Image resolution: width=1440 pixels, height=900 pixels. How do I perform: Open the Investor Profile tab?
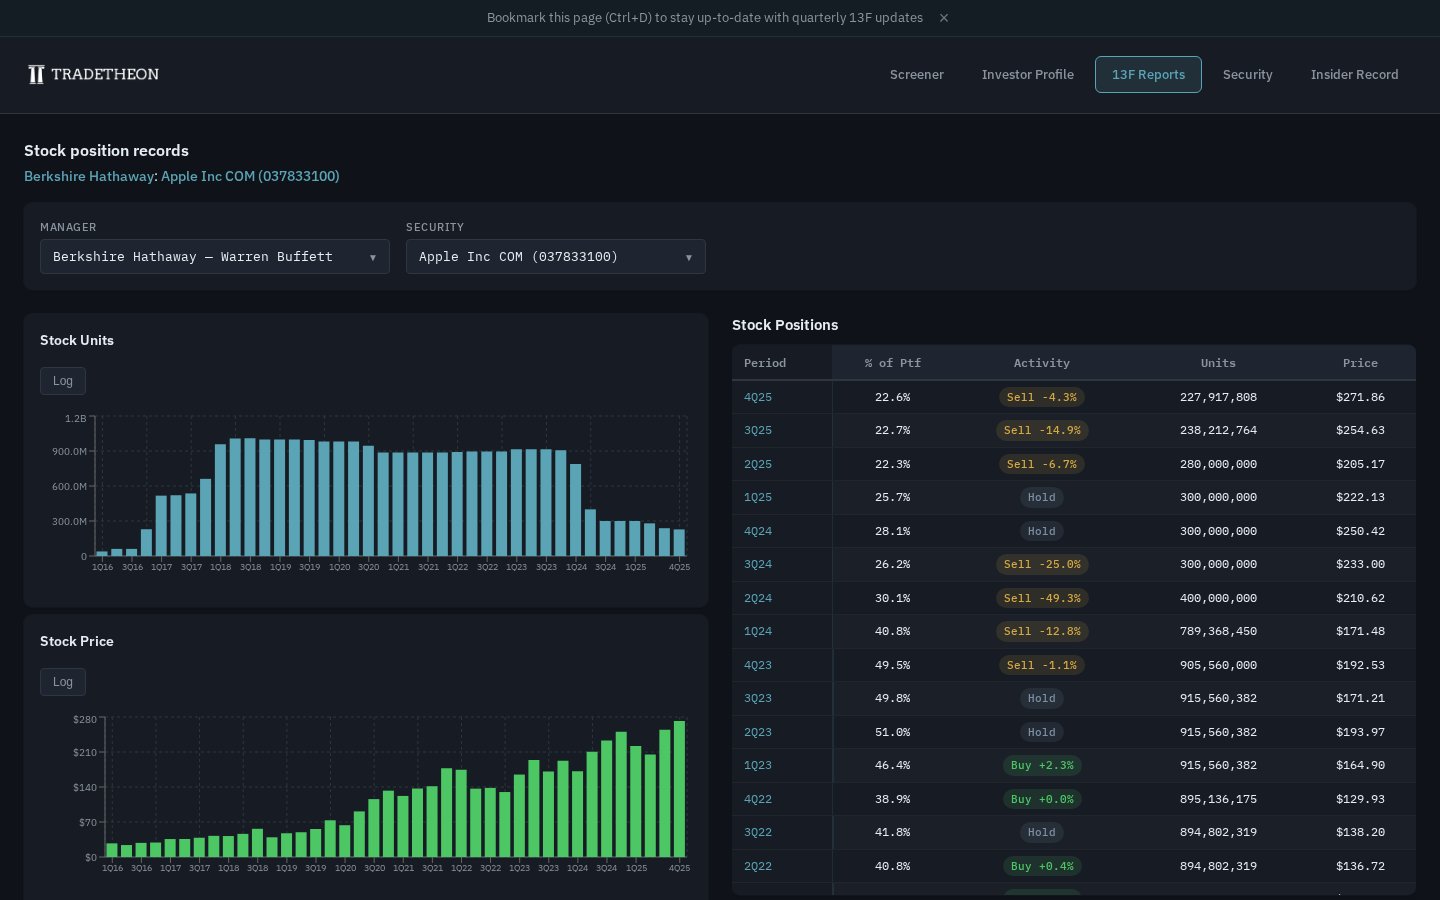pyautogui.click(x=1027, y=75)
